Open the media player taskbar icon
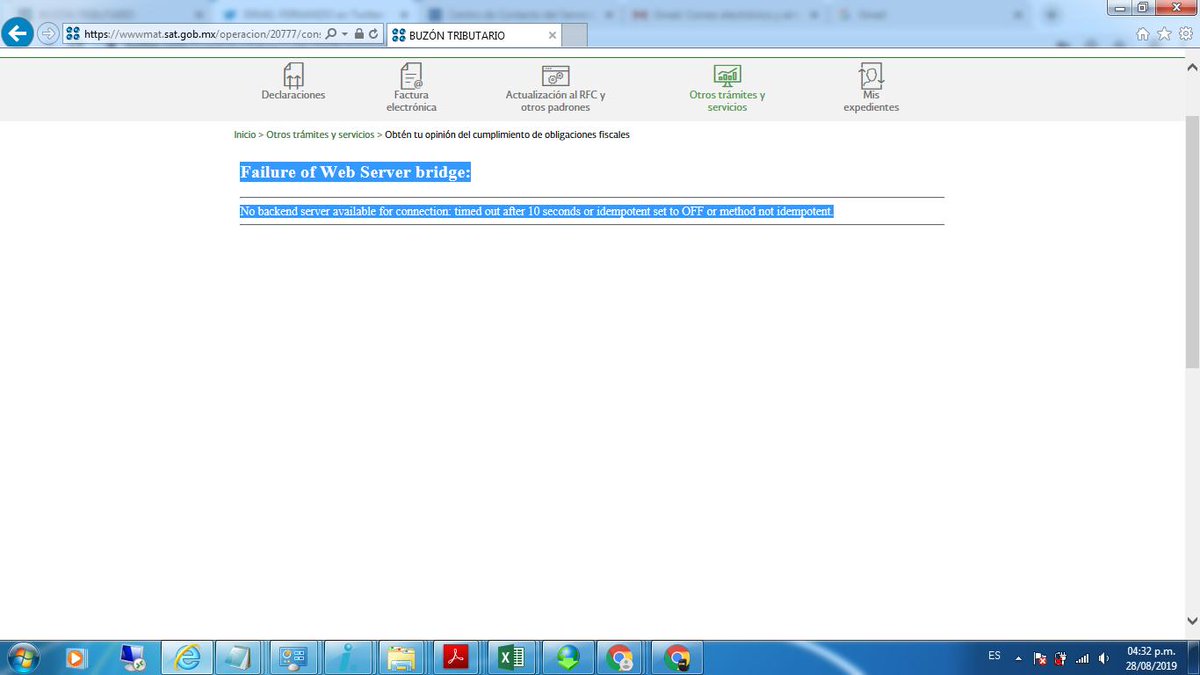The height and width of the screenshot is (675, 1200). click(76, 657)
